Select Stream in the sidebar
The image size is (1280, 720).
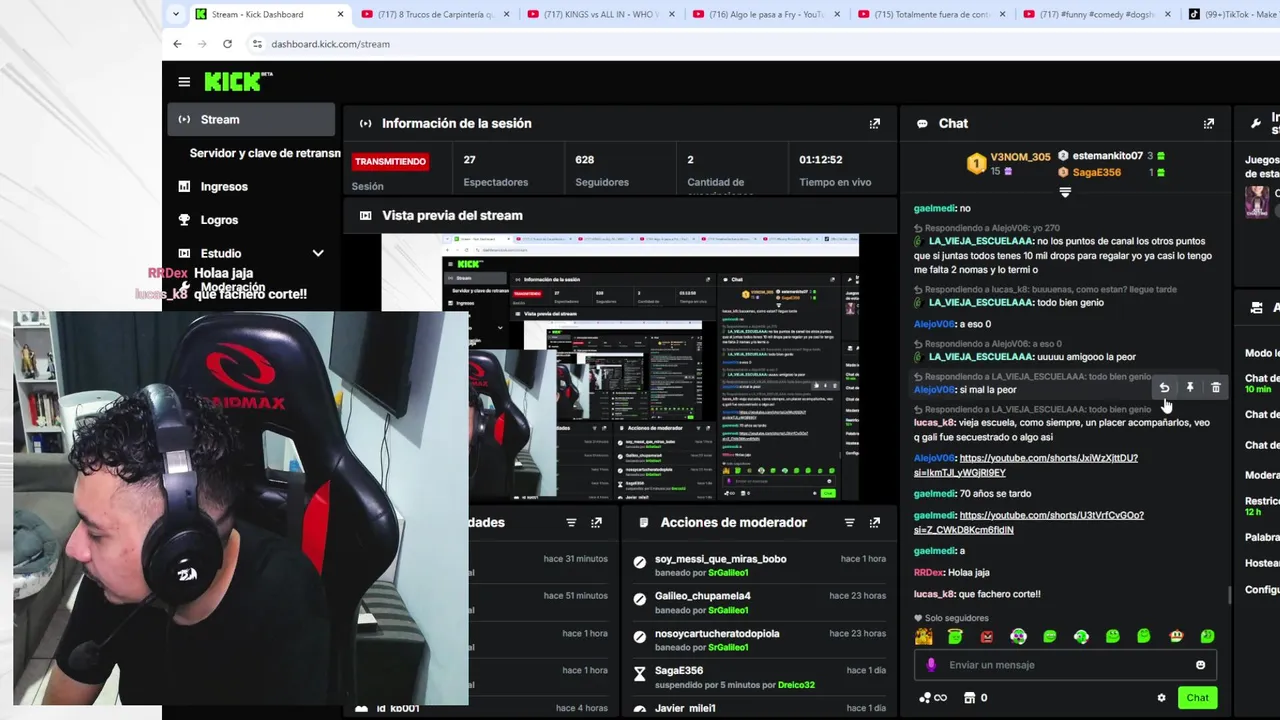[x=251, y=119]
